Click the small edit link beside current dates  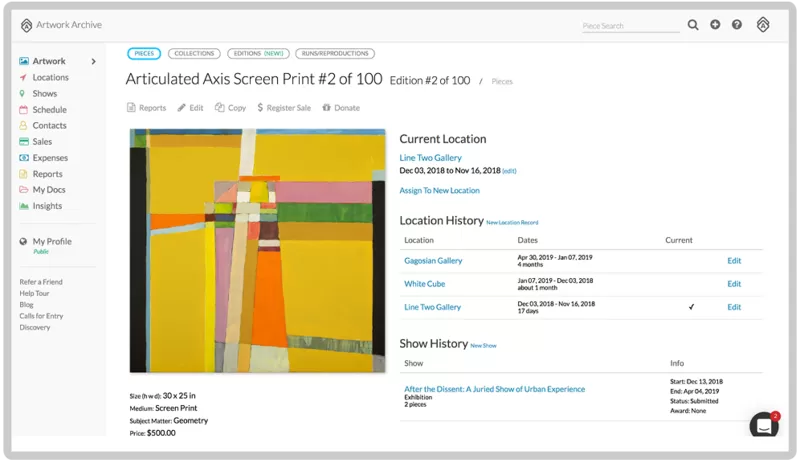tap(509, 171)
